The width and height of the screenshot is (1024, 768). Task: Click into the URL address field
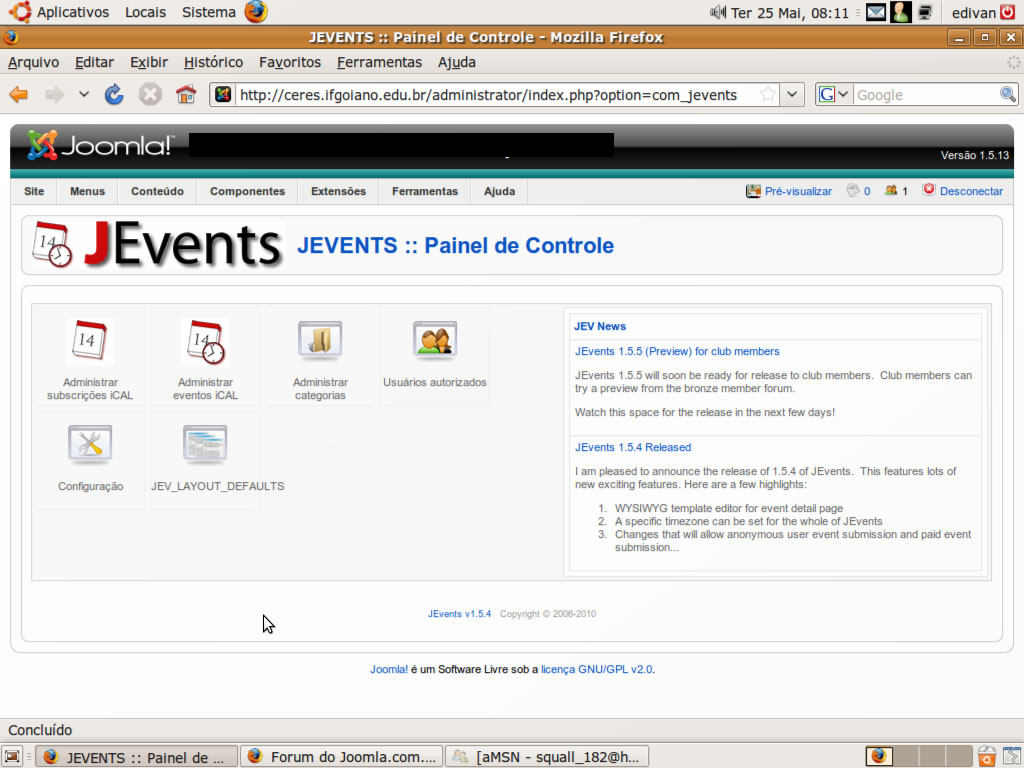tap(496, 95)
